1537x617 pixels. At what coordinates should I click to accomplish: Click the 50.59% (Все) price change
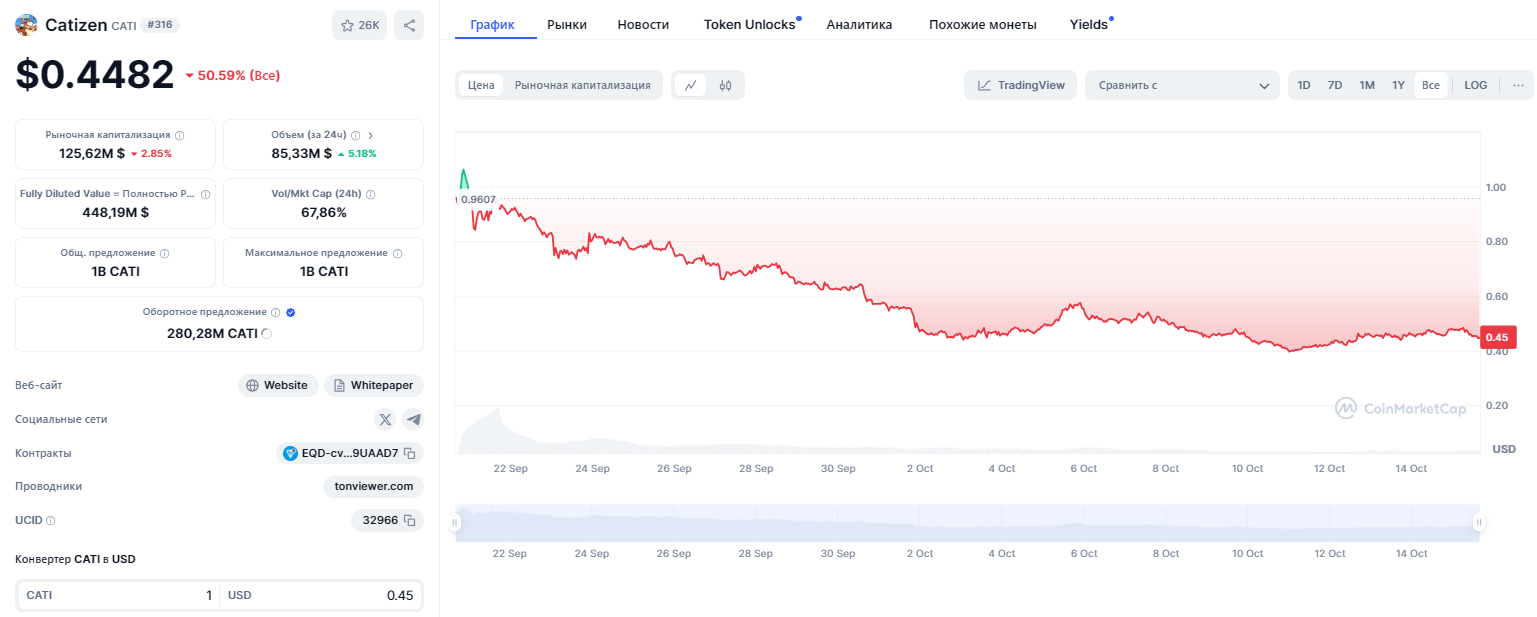point(233,76)
